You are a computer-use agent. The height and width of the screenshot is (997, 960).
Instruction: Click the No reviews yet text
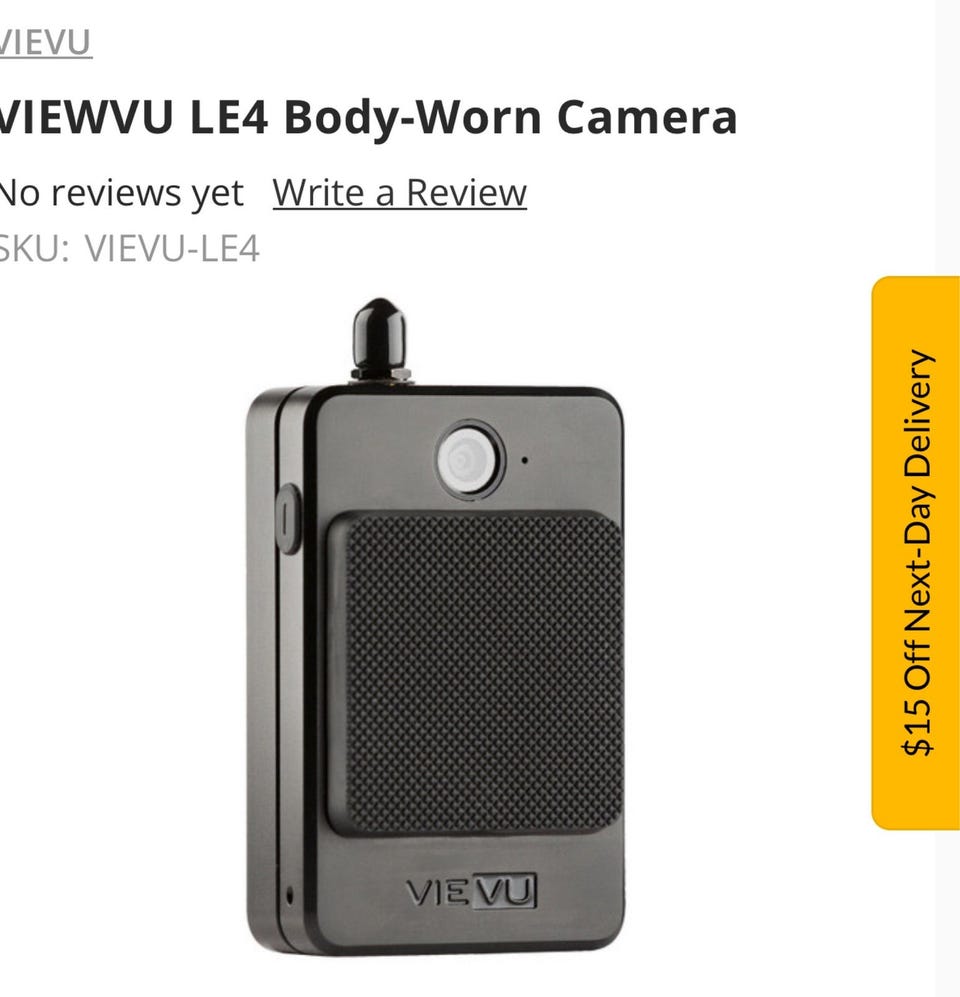point(121,193)
